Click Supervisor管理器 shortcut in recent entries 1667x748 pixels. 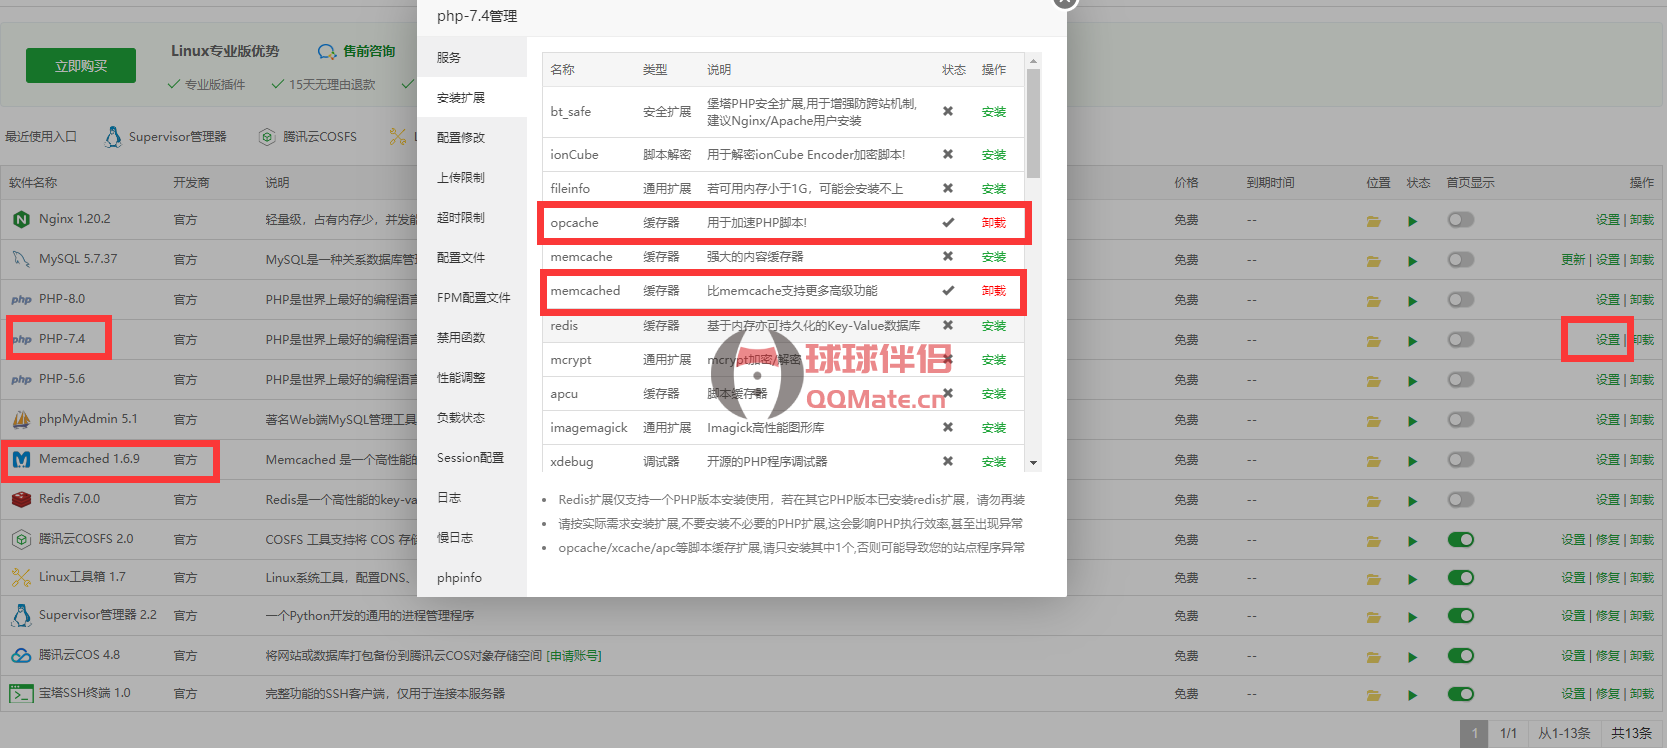point(166,137)
